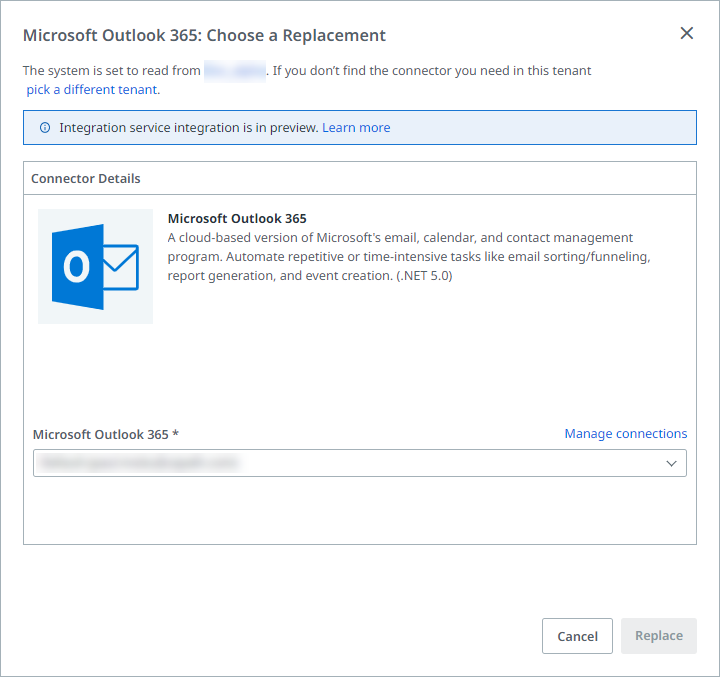
Task: Click the 'Microsoft Outlook 365 *' field label
Action: 106,434
